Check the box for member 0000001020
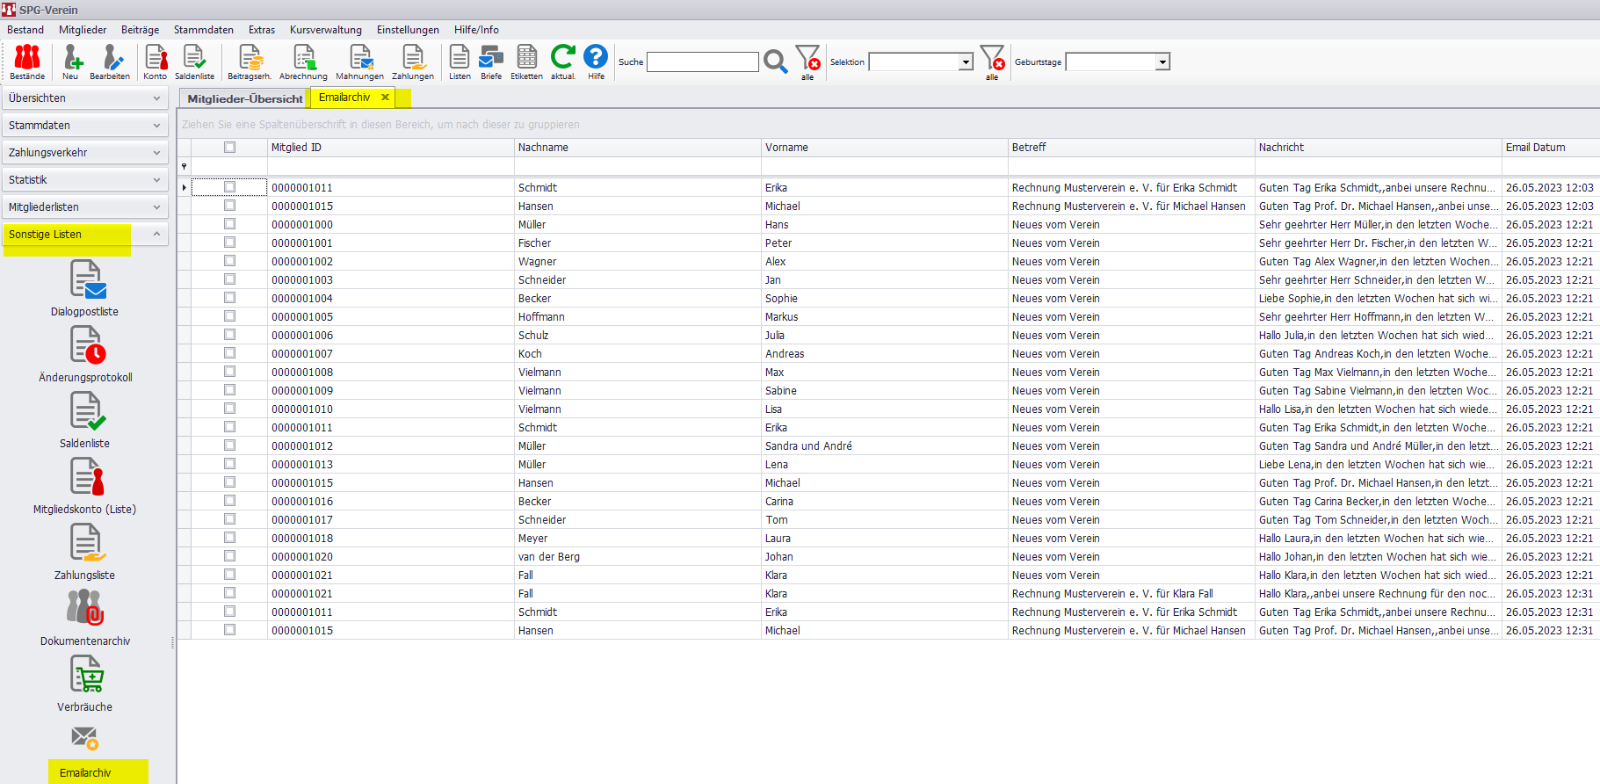 pyautogui.click(x=230, y=556)
